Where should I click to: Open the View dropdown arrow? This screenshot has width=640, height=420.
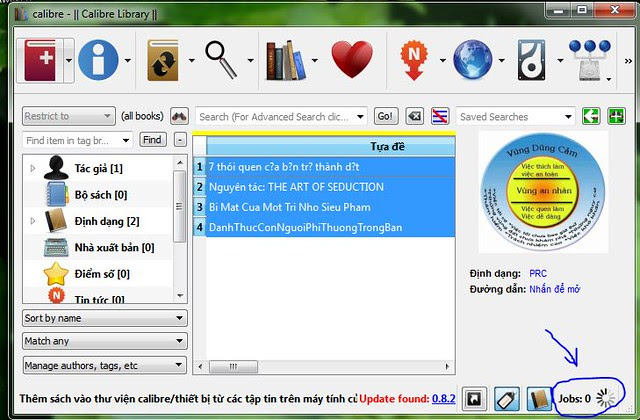251,60
